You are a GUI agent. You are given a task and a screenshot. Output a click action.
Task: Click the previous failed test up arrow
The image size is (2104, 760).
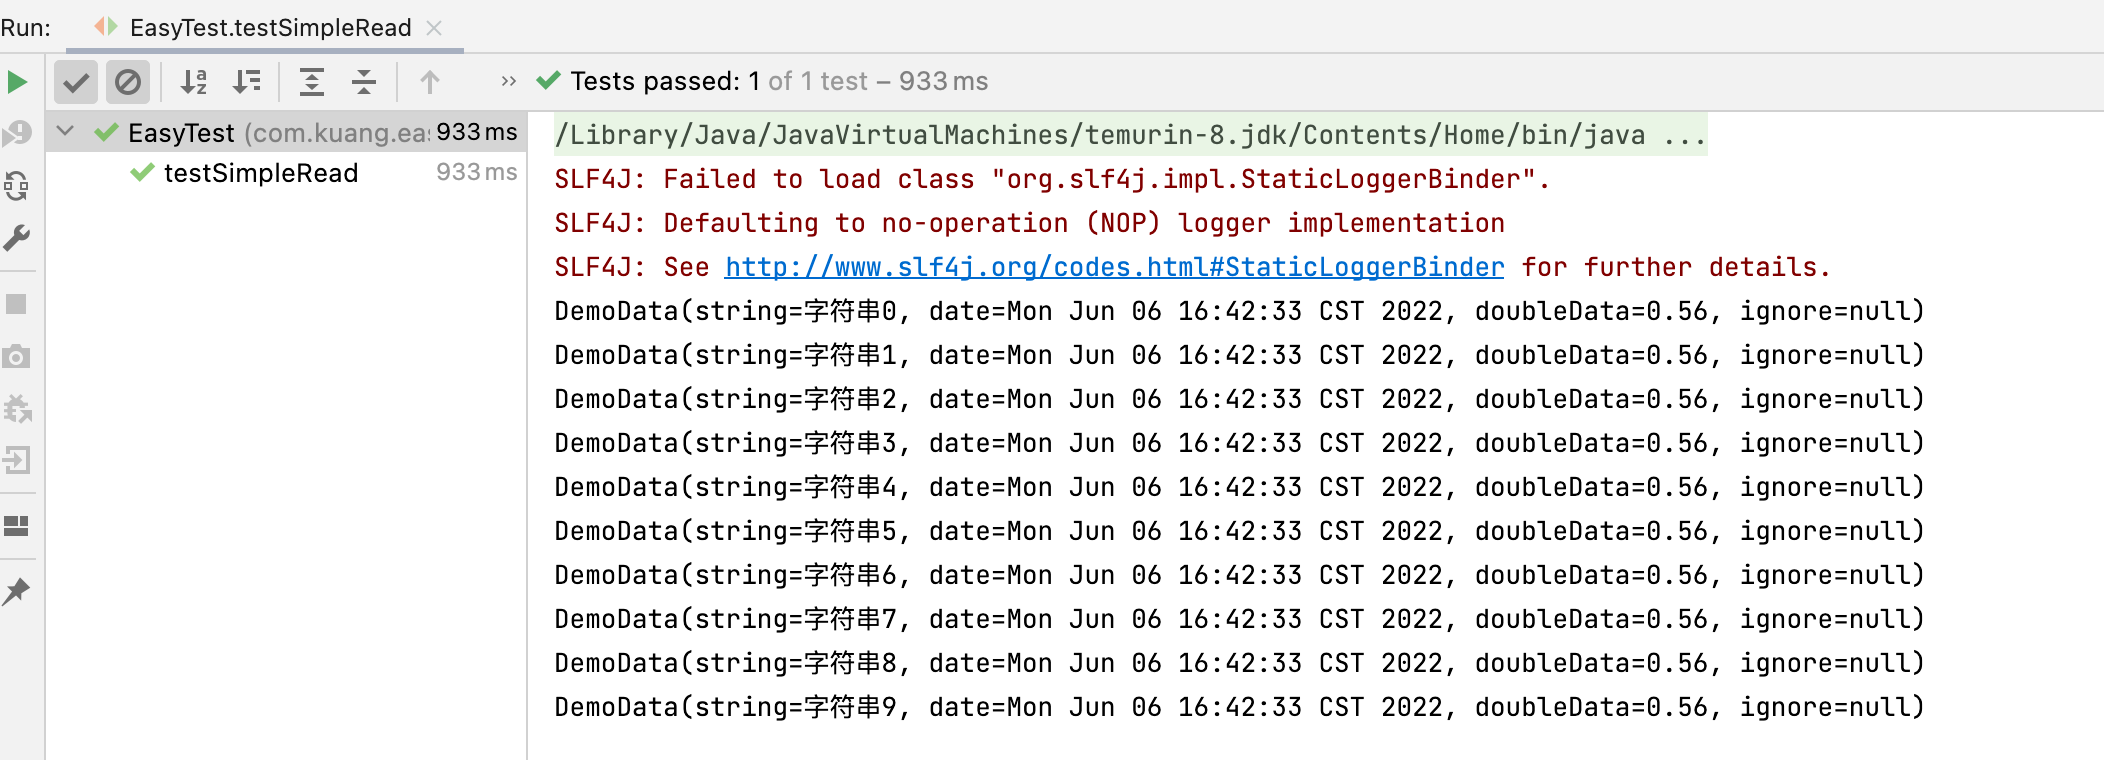tap(430, 82)
